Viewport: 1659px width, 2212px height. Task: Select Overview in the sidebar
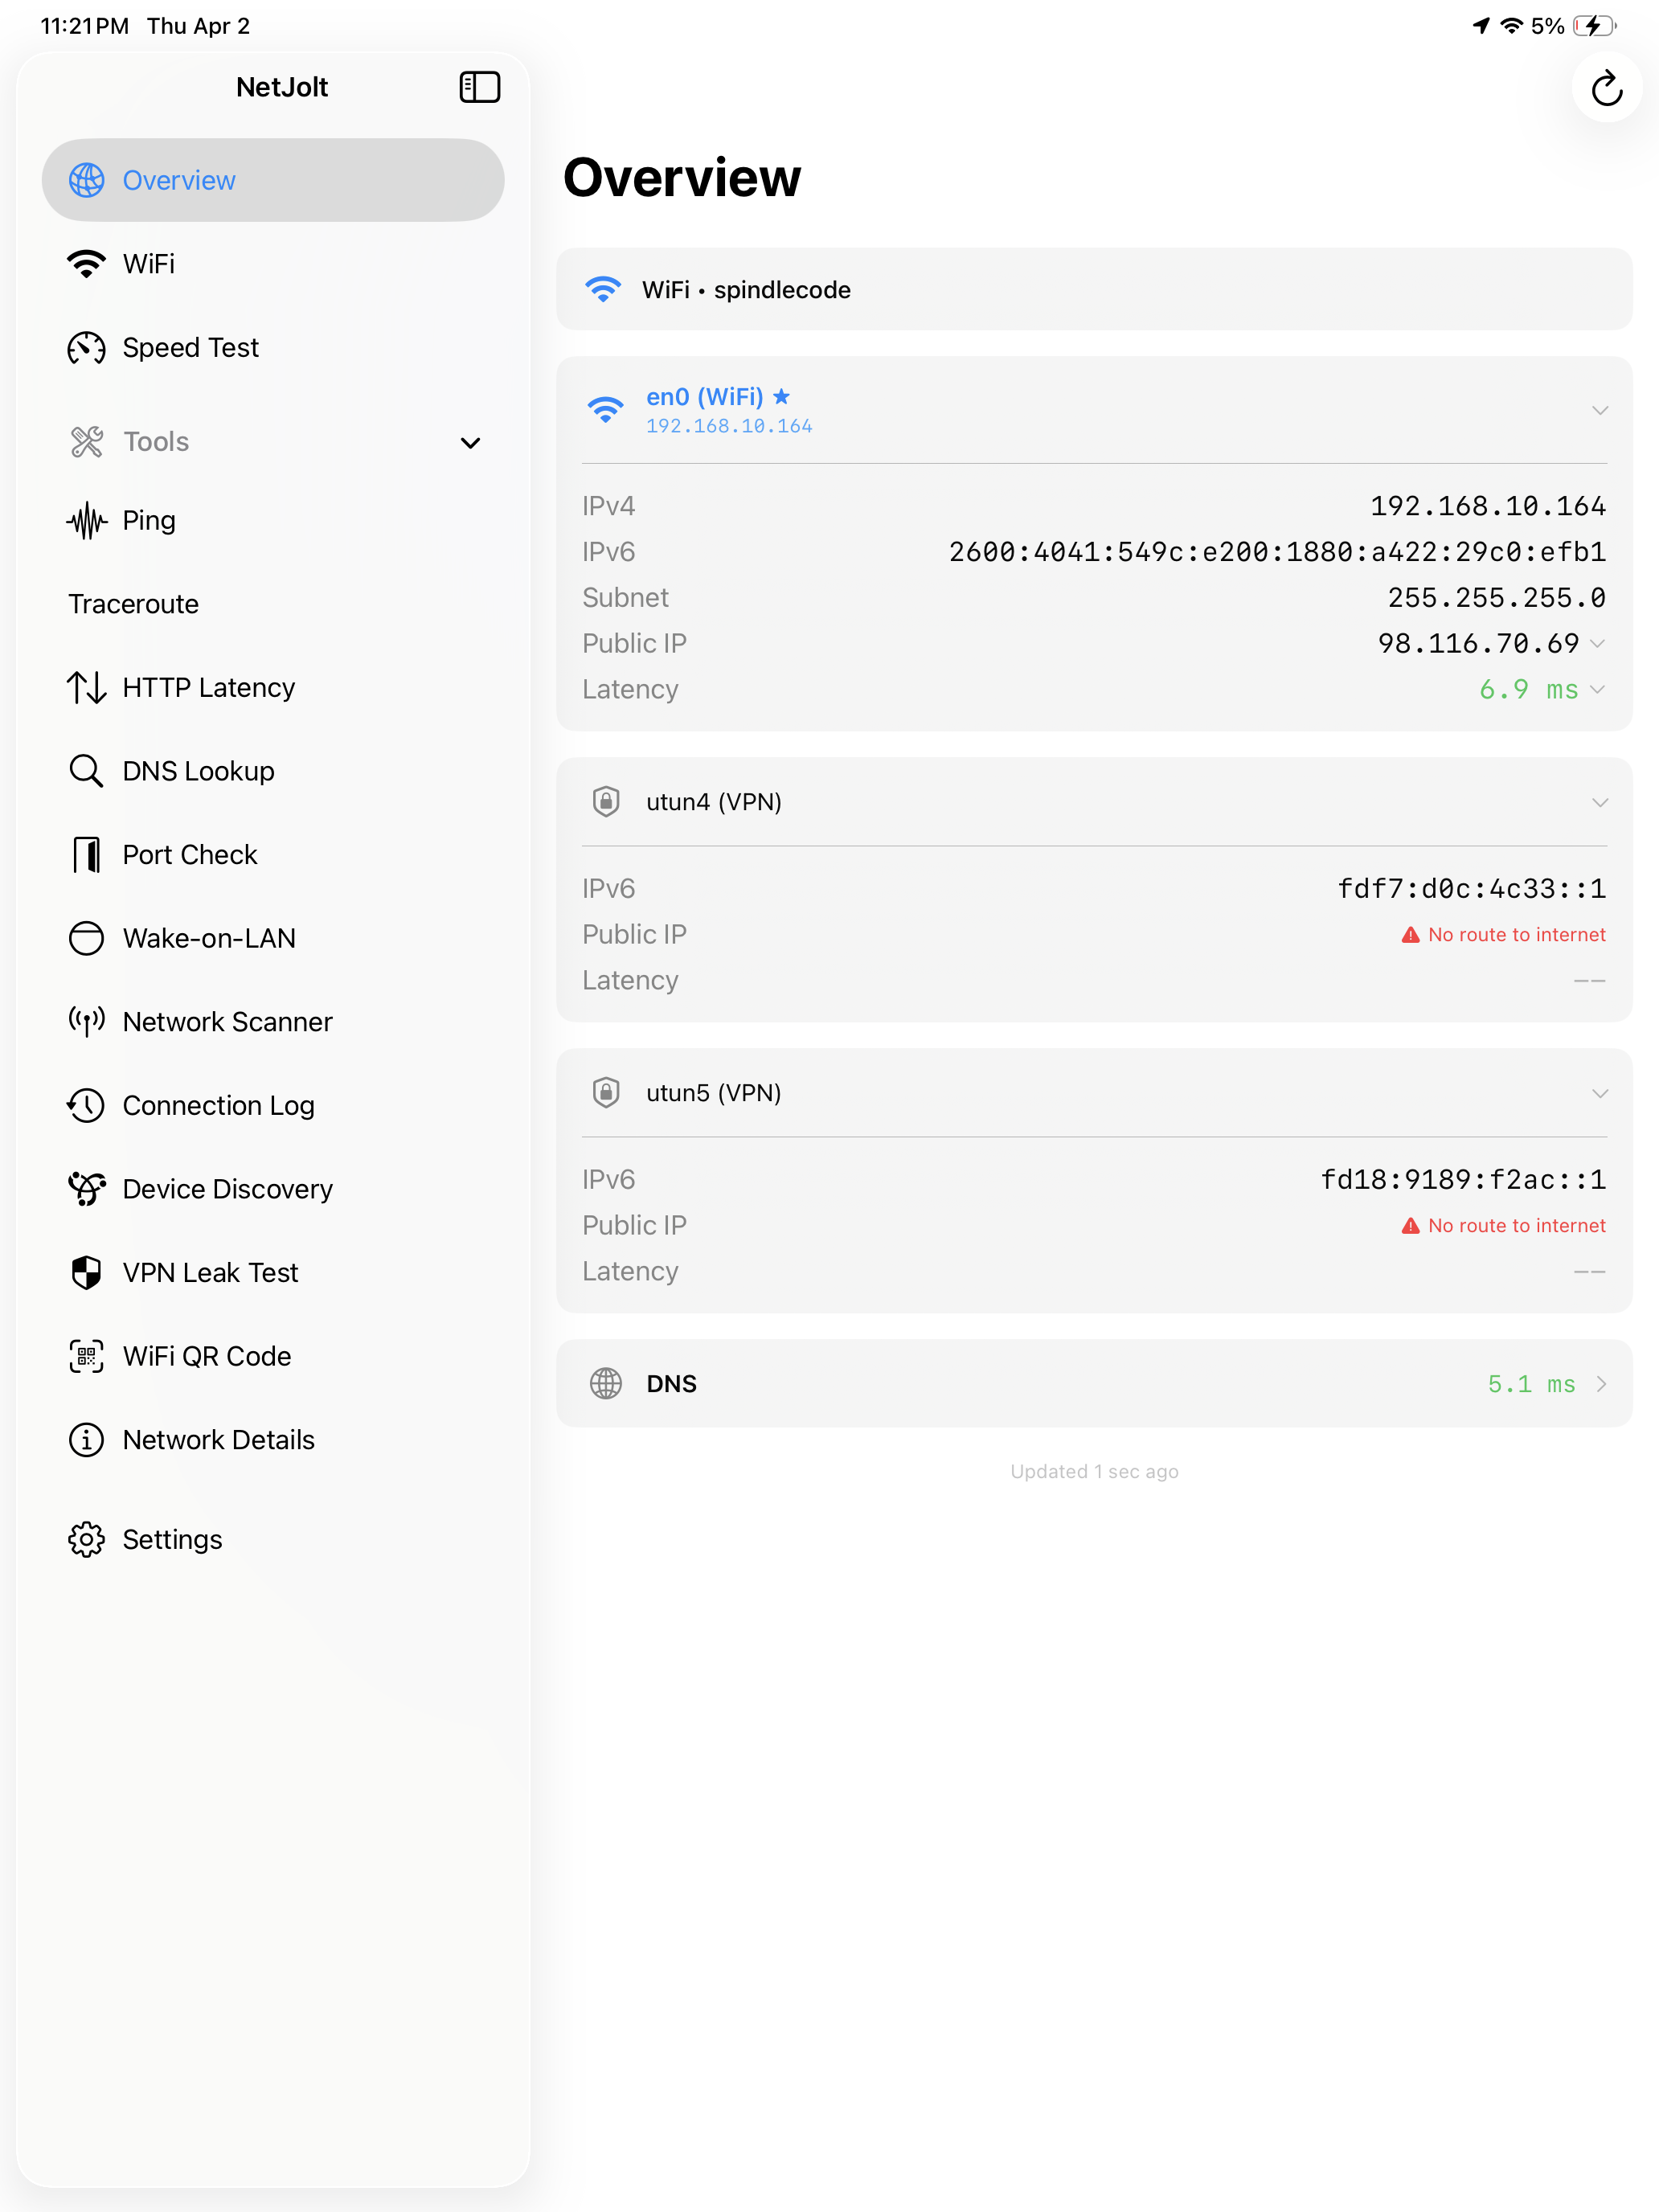(179, 180)
